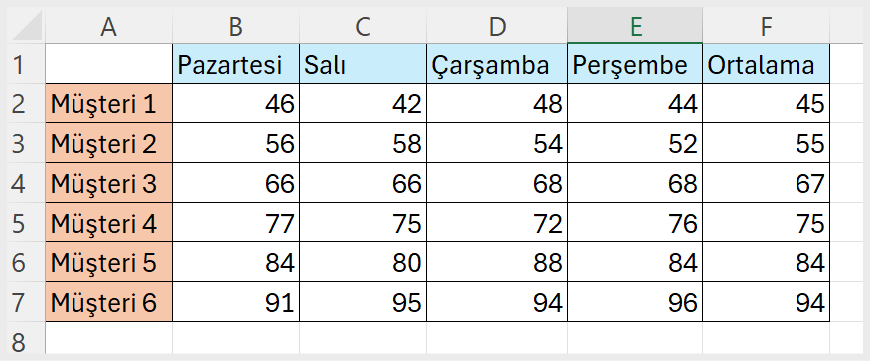Select the Müşteri 1 cell

[109, 104]
